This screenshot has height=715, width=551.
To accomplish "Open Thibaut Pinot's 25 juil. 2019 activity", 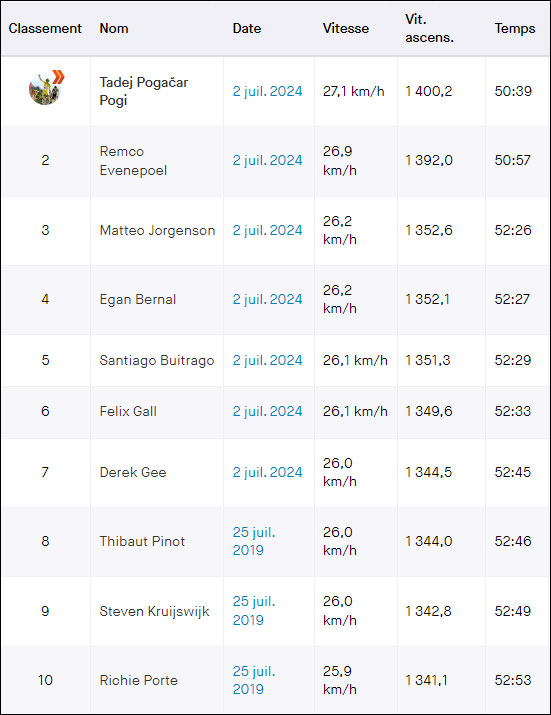I will 254,541.
